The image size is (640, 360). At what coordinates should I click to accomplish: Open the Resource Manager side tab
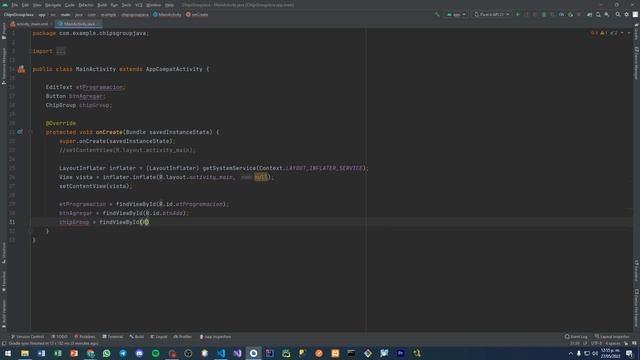pos(4,66)
